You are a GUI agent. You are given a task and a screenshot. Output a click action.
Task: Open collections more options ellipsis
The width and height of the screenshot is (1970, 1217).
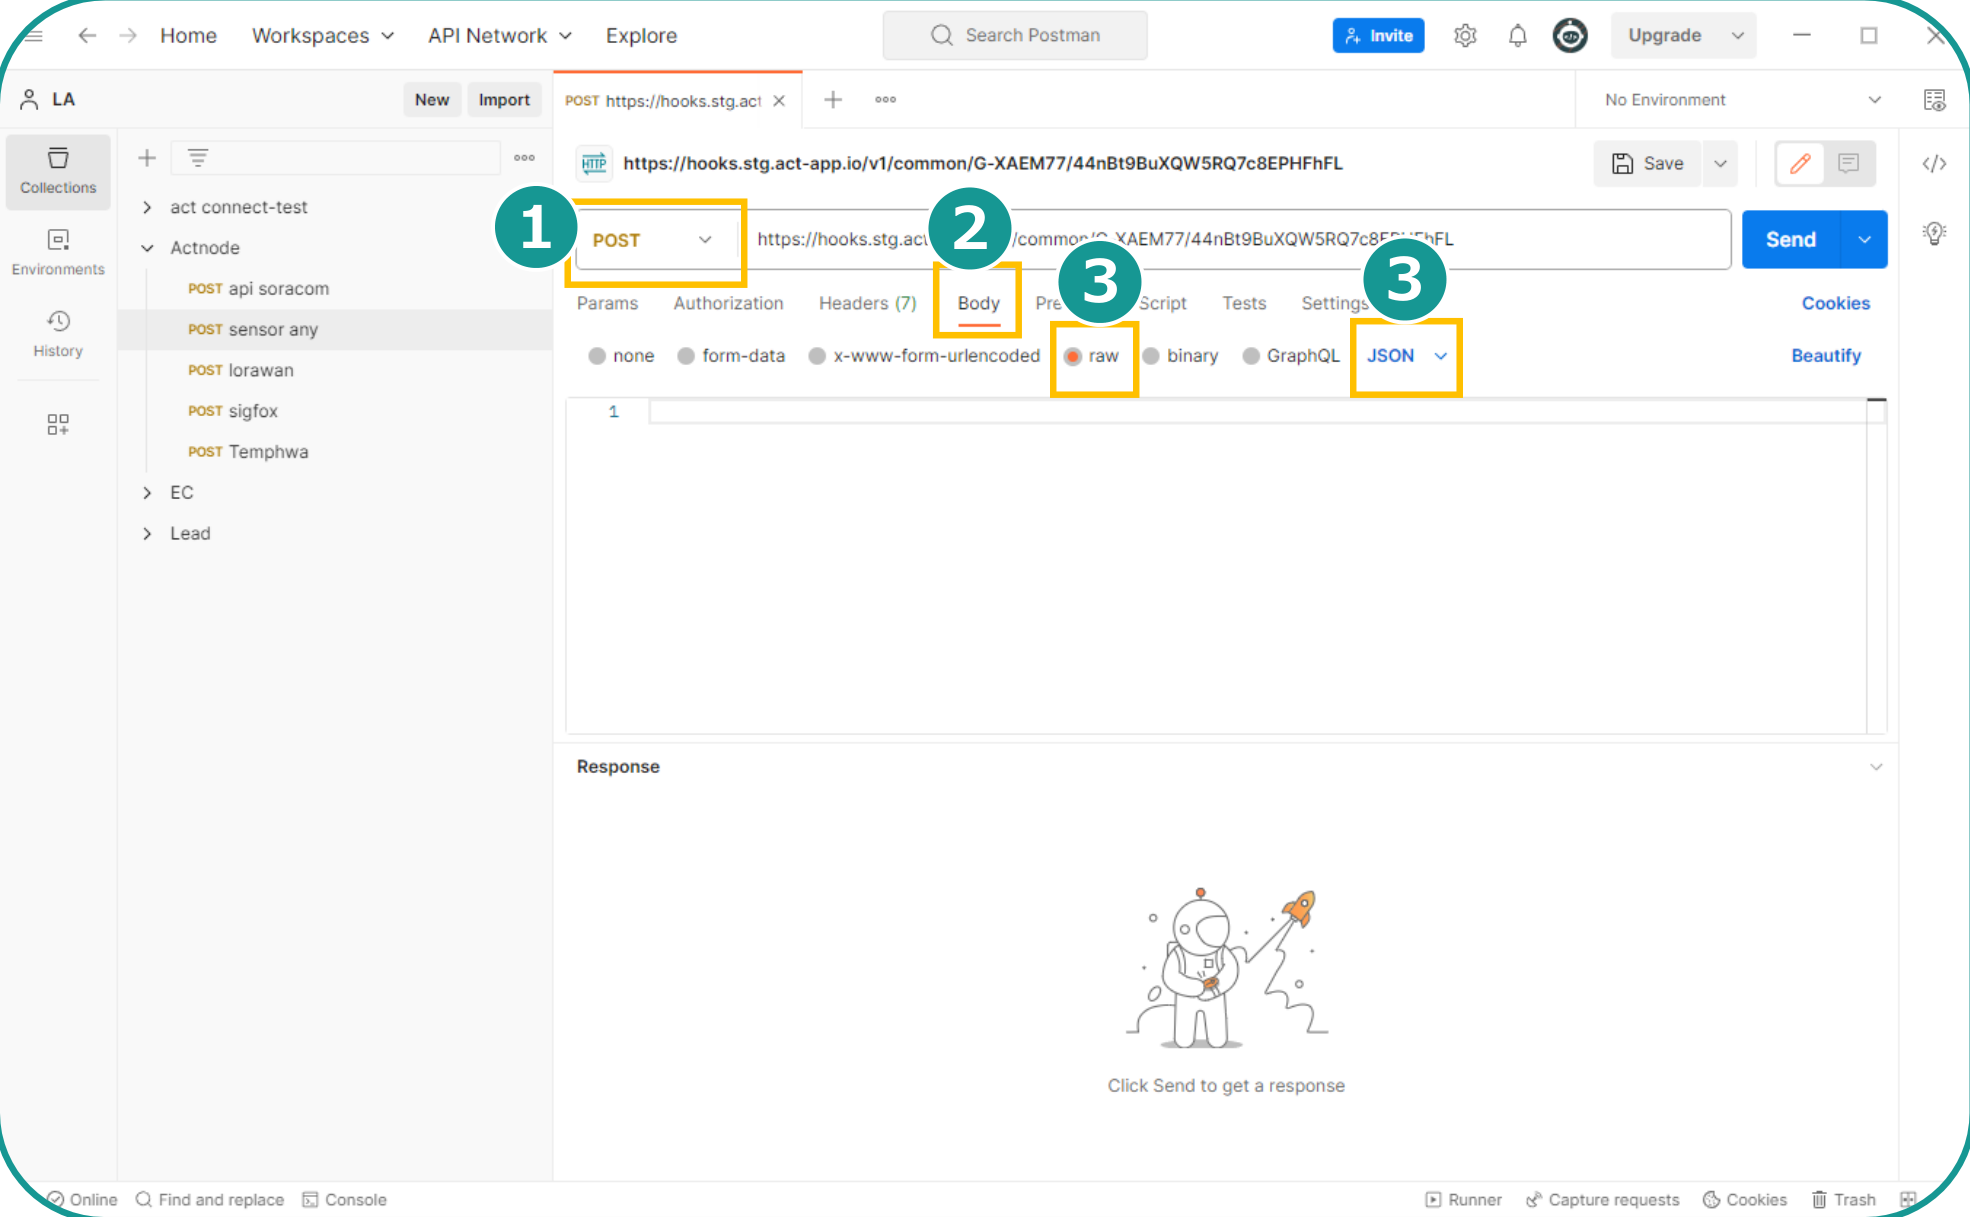pos(524,158)
